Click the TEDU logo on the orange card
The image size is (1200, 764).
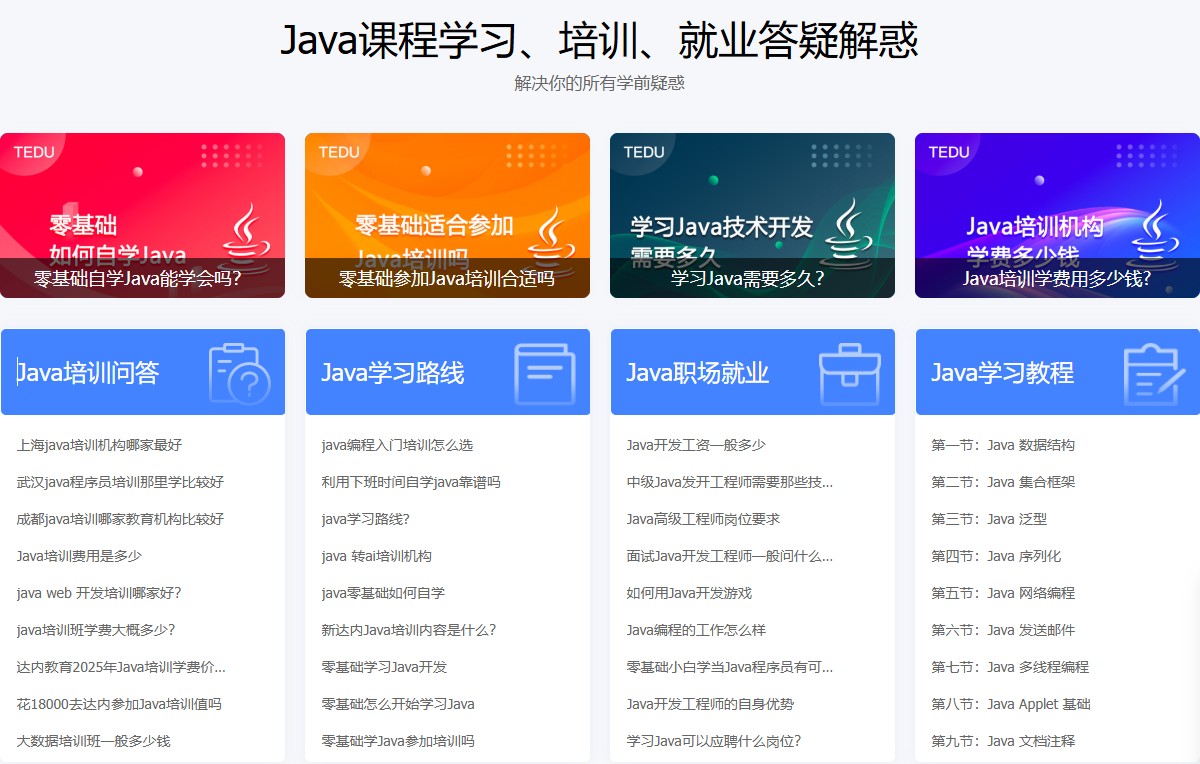(x=338, y=152)
